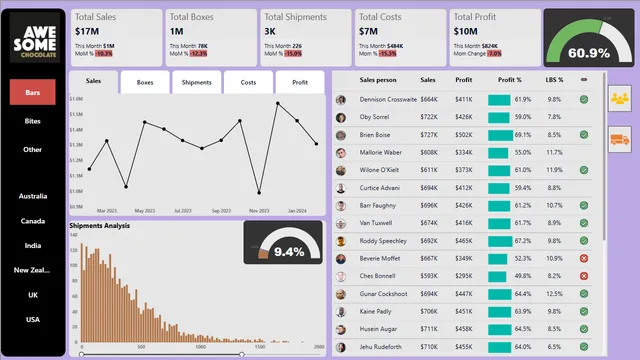This screenshot has height=360, width=640.
Task: Click green check icon for Van Tuxwell
Action: pos(584,223)
